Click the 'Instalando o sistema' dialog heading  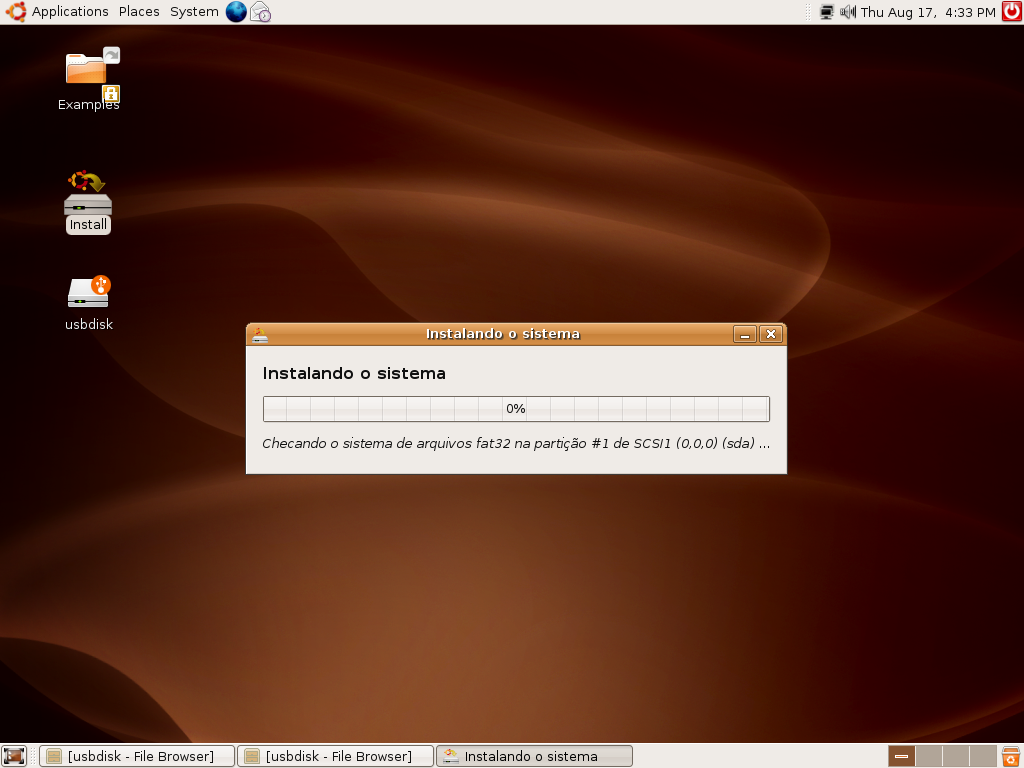(354, 374)
